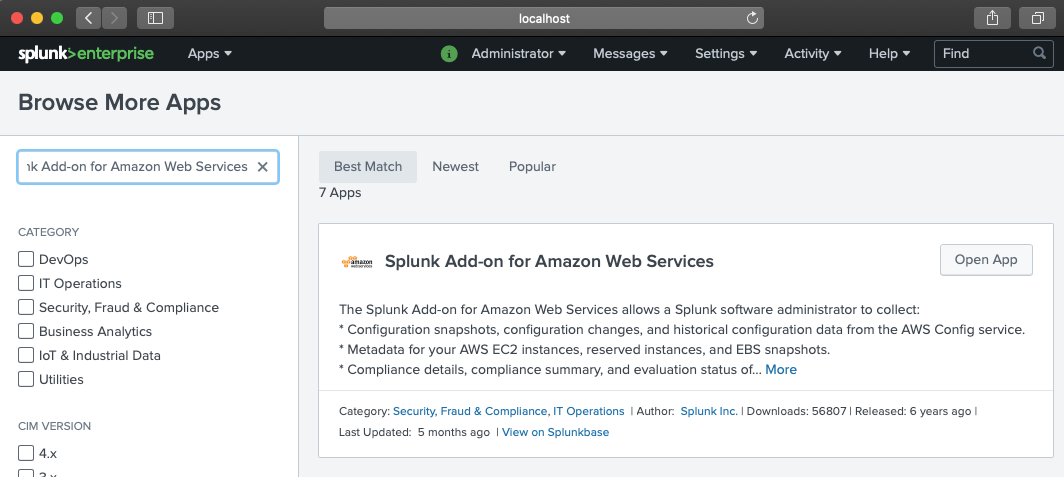Go back with browser back arrow

88,18
